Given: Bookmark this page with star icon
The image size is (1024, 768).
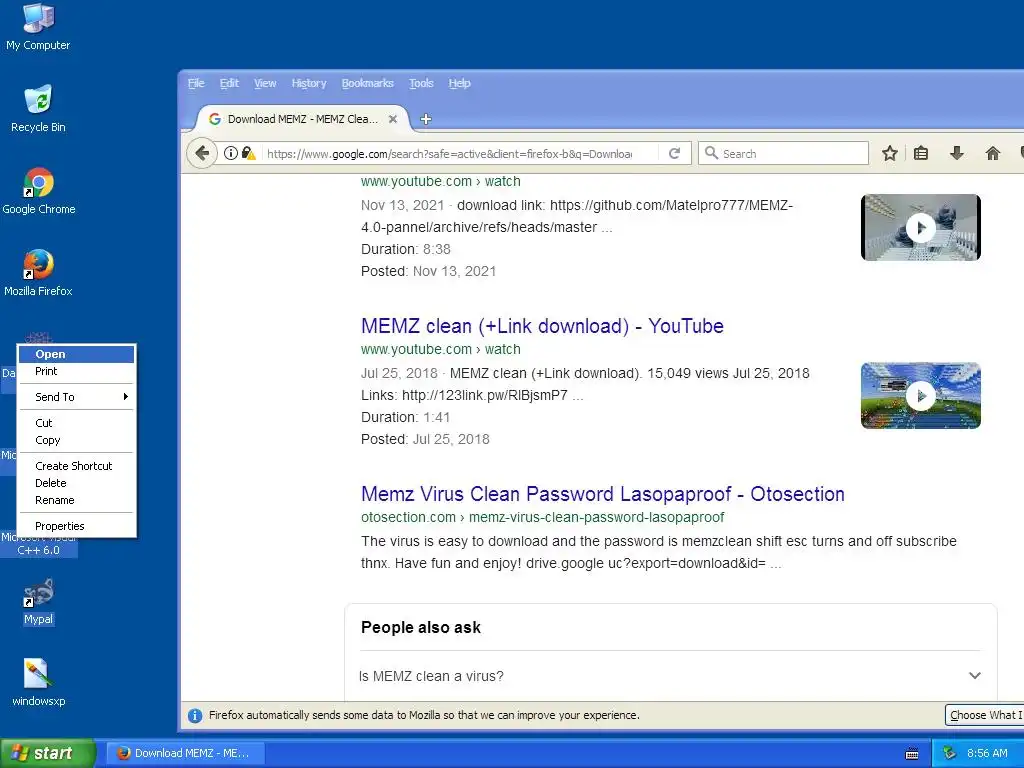Looking at the screenshot, I should [x=889, y=153].
